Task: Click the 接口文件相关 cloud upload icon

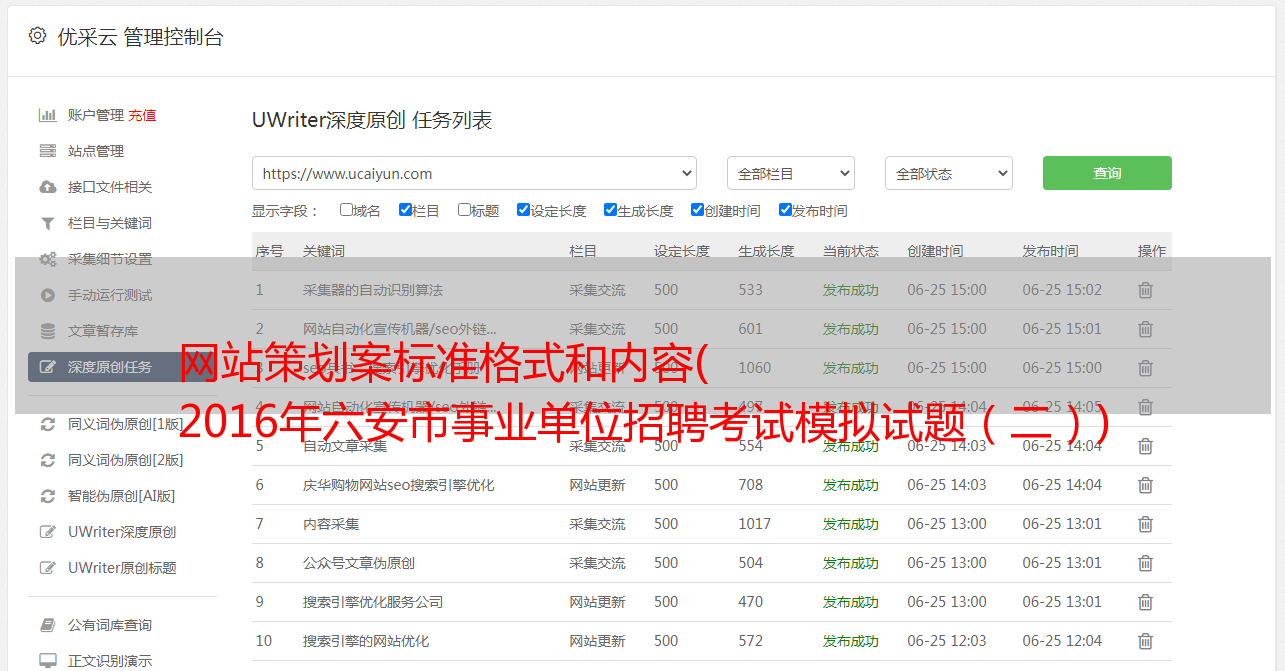Action: tap(47, 187)
